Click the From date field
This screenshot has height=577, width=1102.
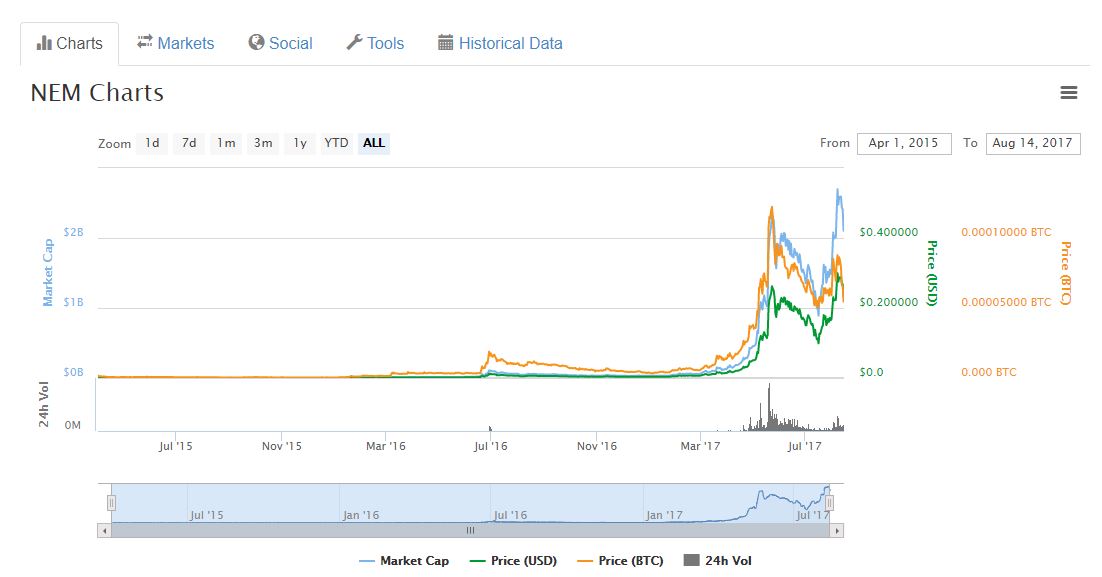pyautogui.click(x=904, y=143)
